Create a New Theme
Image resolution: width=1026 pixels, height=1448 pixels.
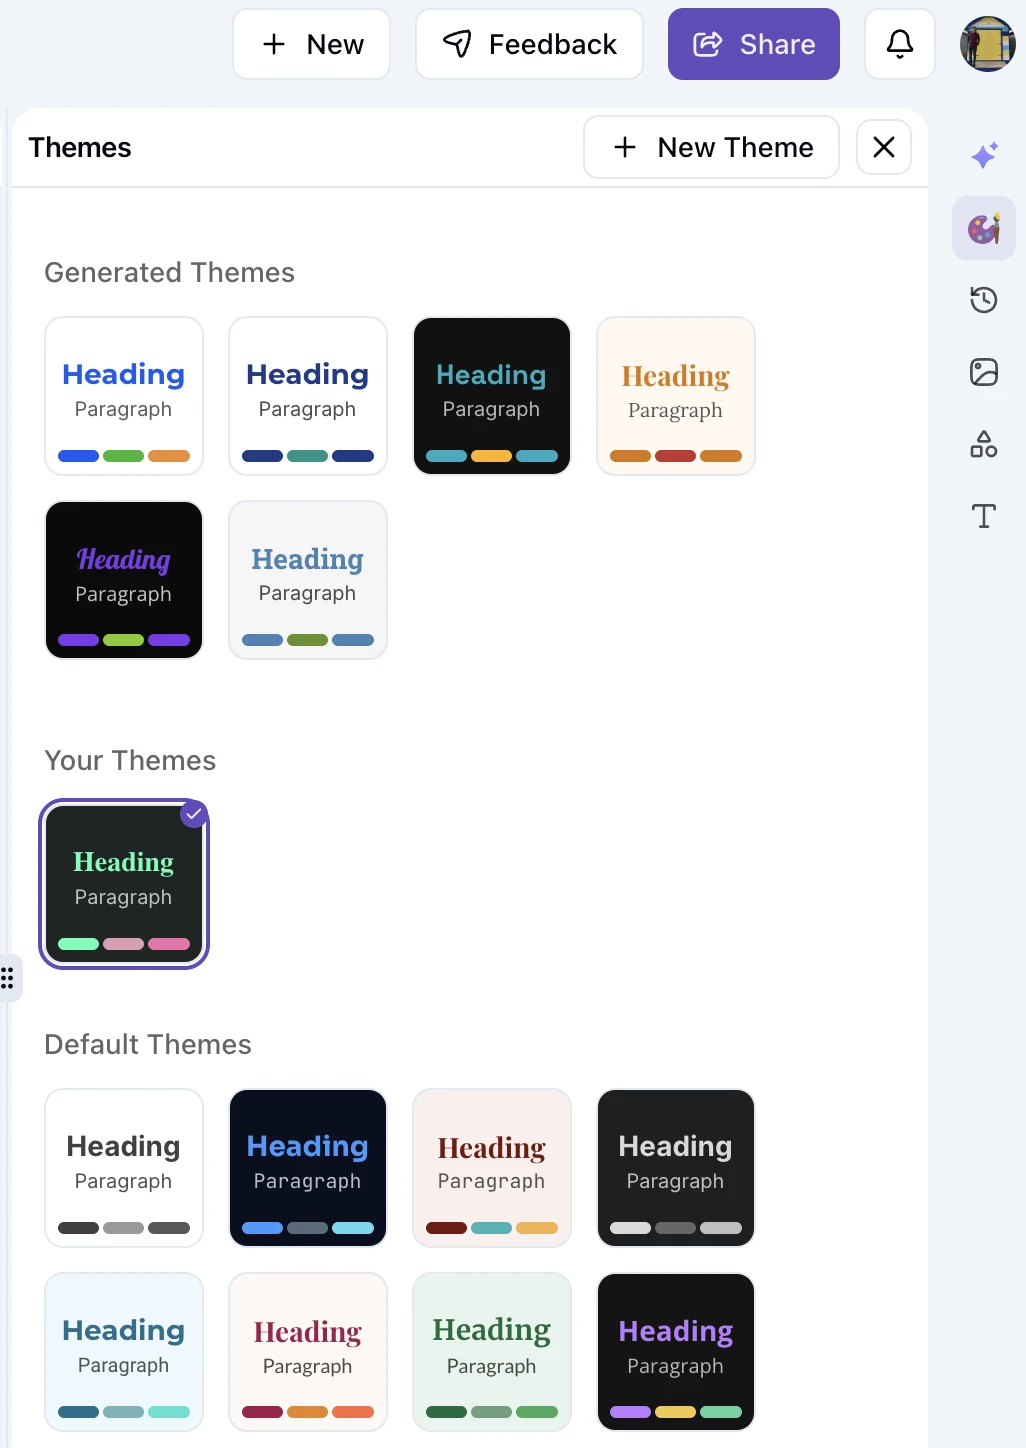pos(711,147)
